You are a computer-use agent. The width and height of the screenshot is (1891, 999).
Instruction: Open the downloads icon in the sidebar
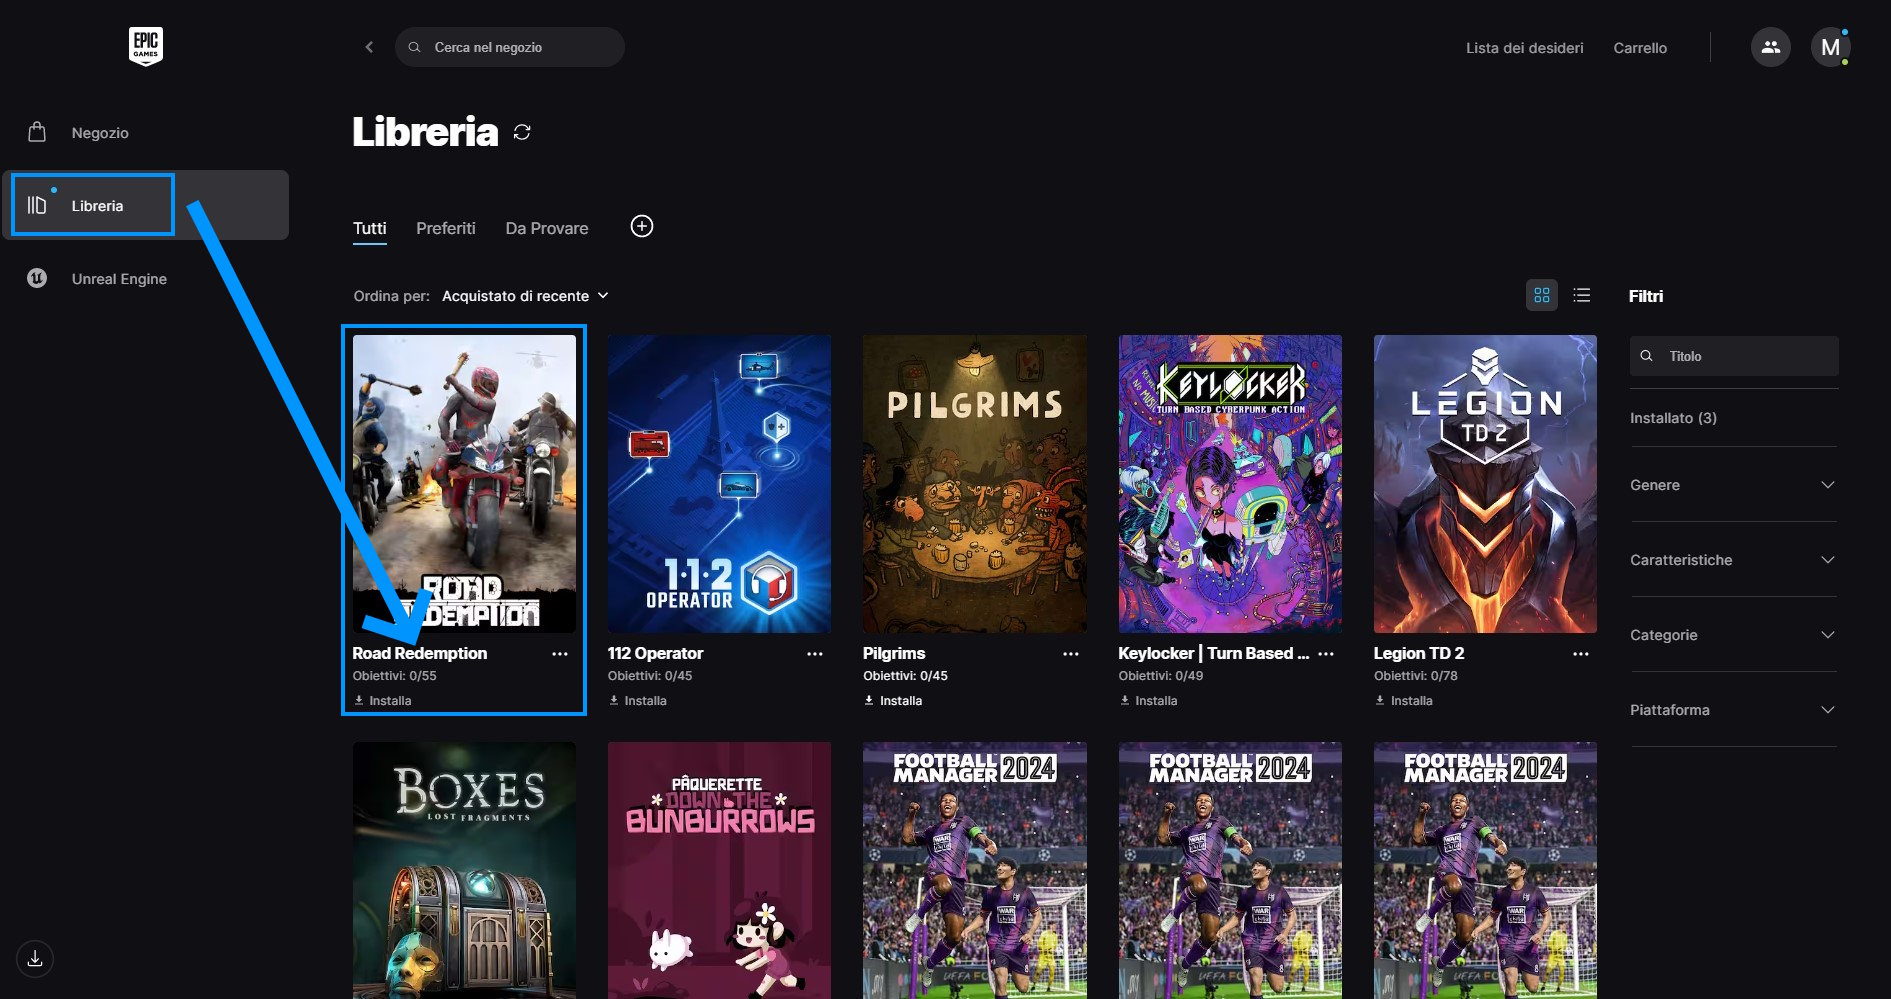[x=35, y=958]
